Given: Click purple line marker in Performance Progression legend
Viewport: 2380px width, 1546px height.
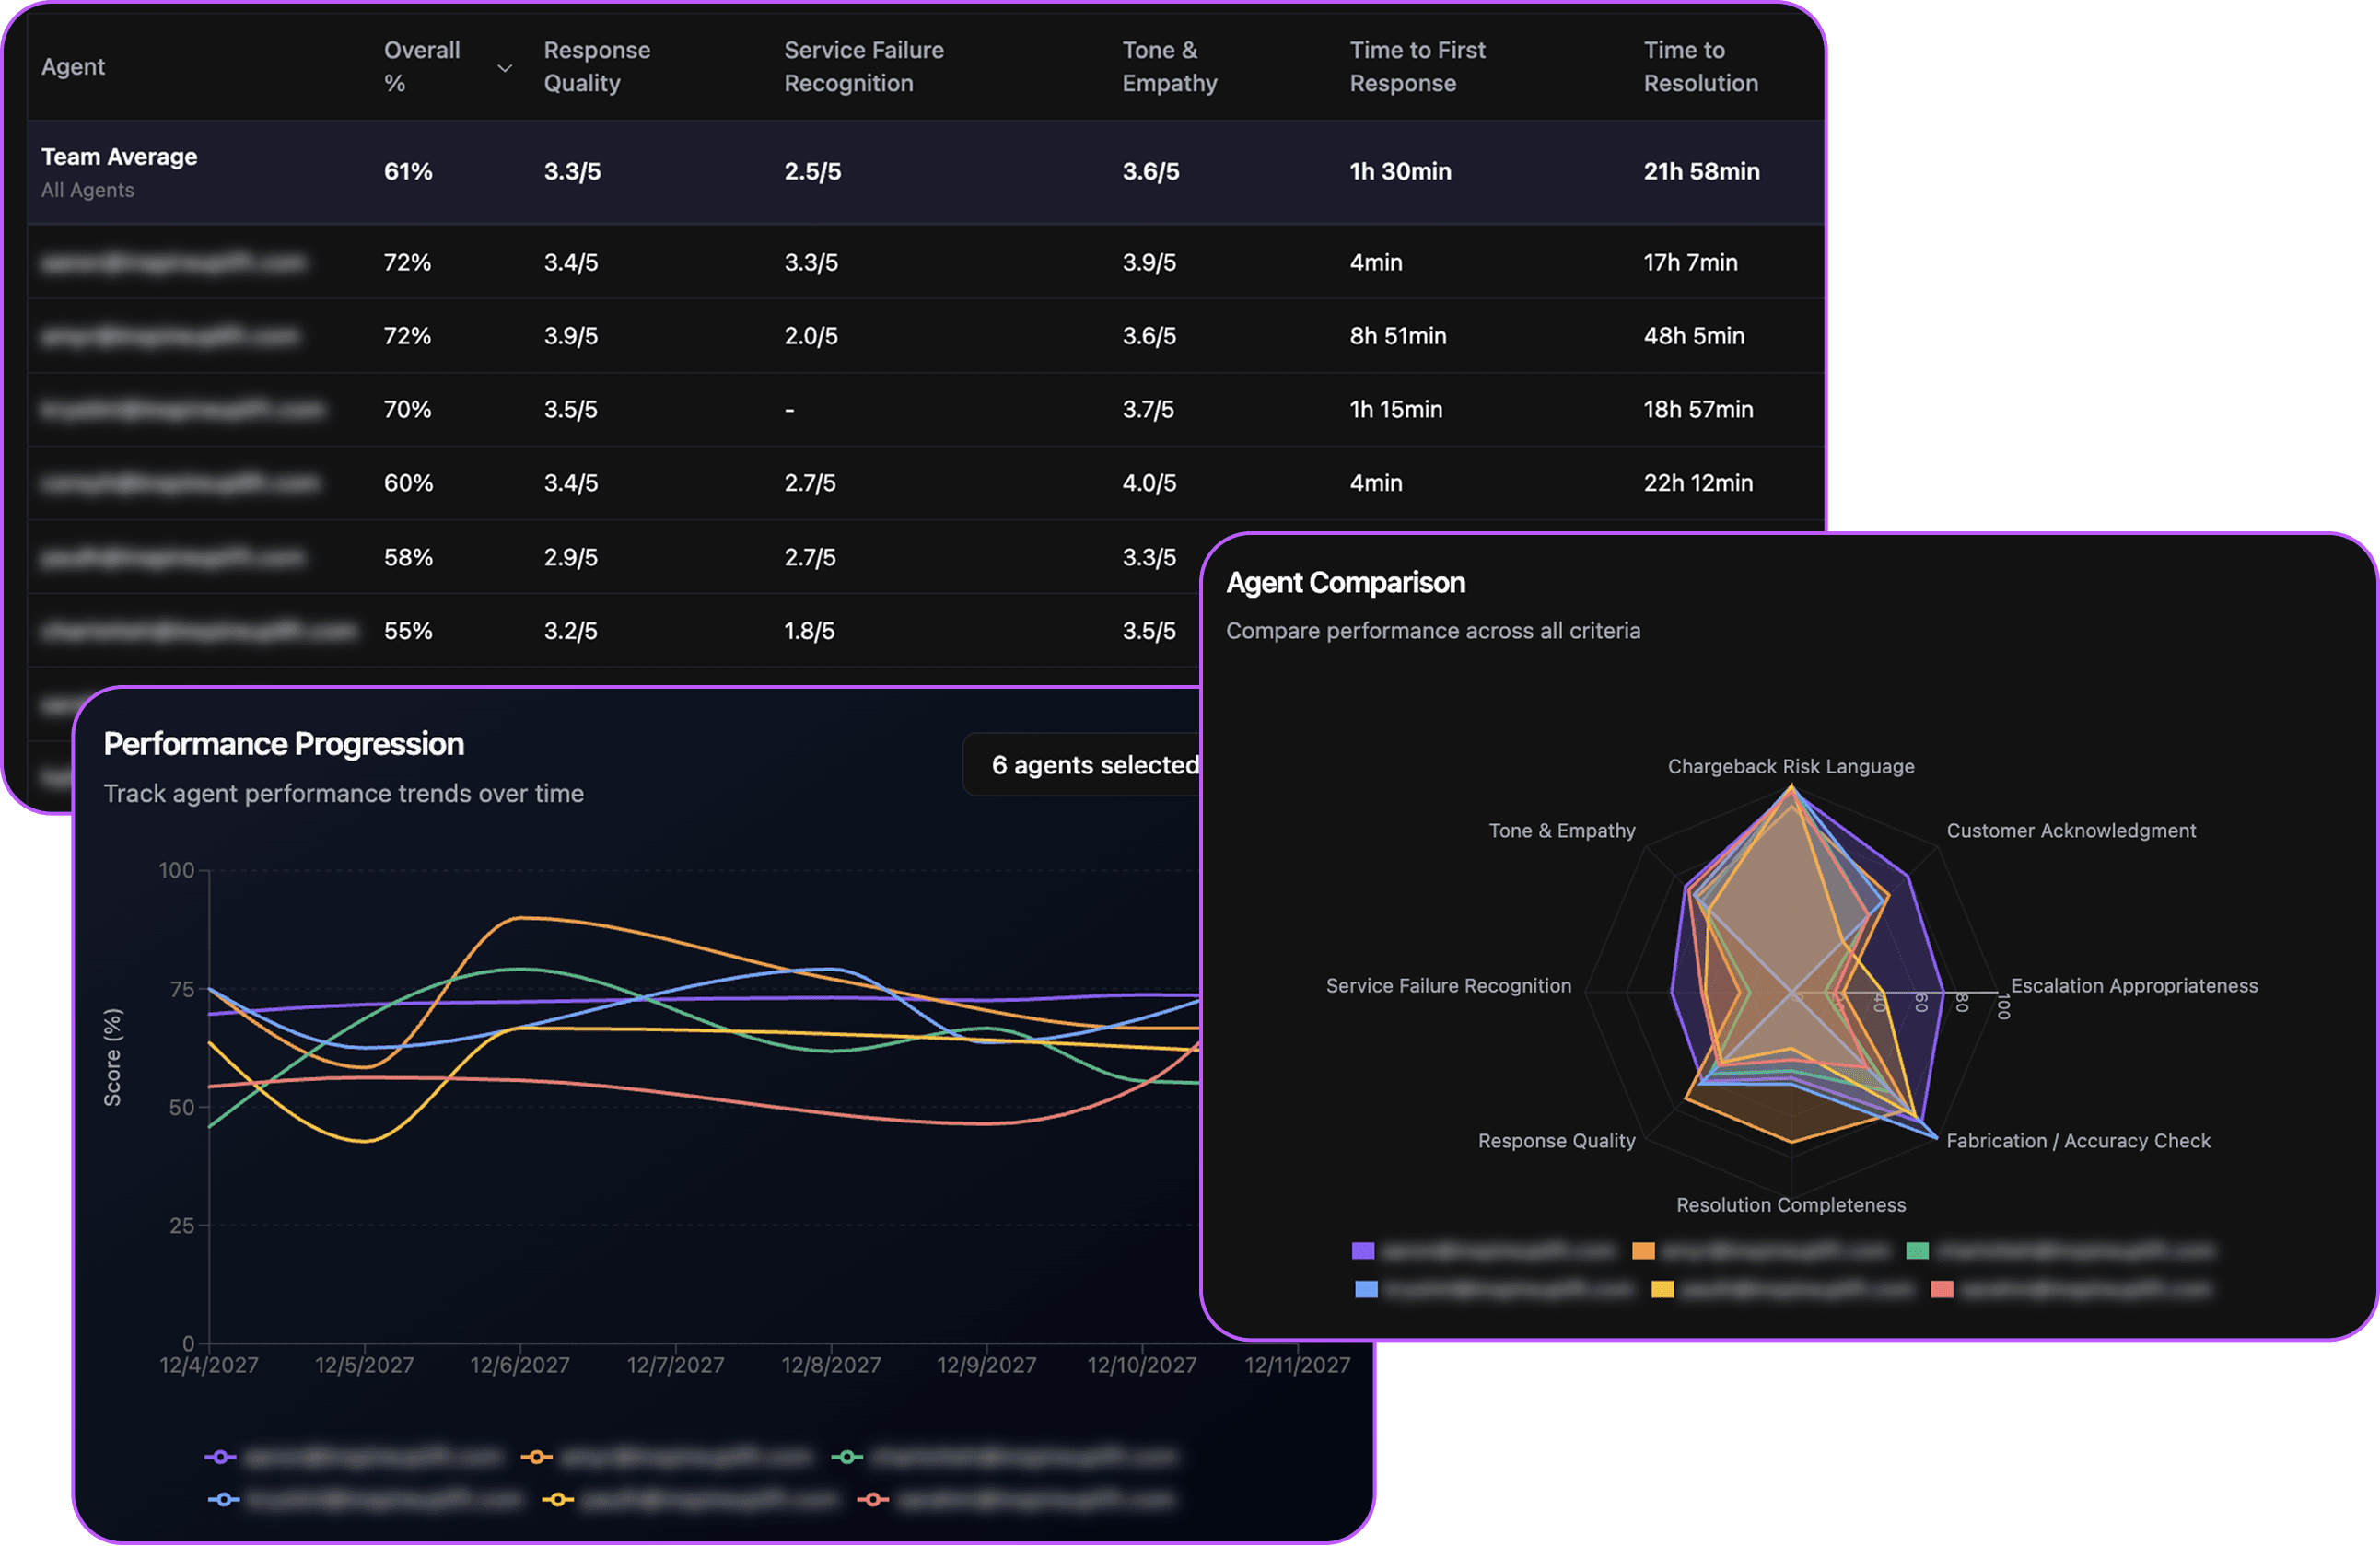Looking at the screenshot, I should pos(220,1457).
